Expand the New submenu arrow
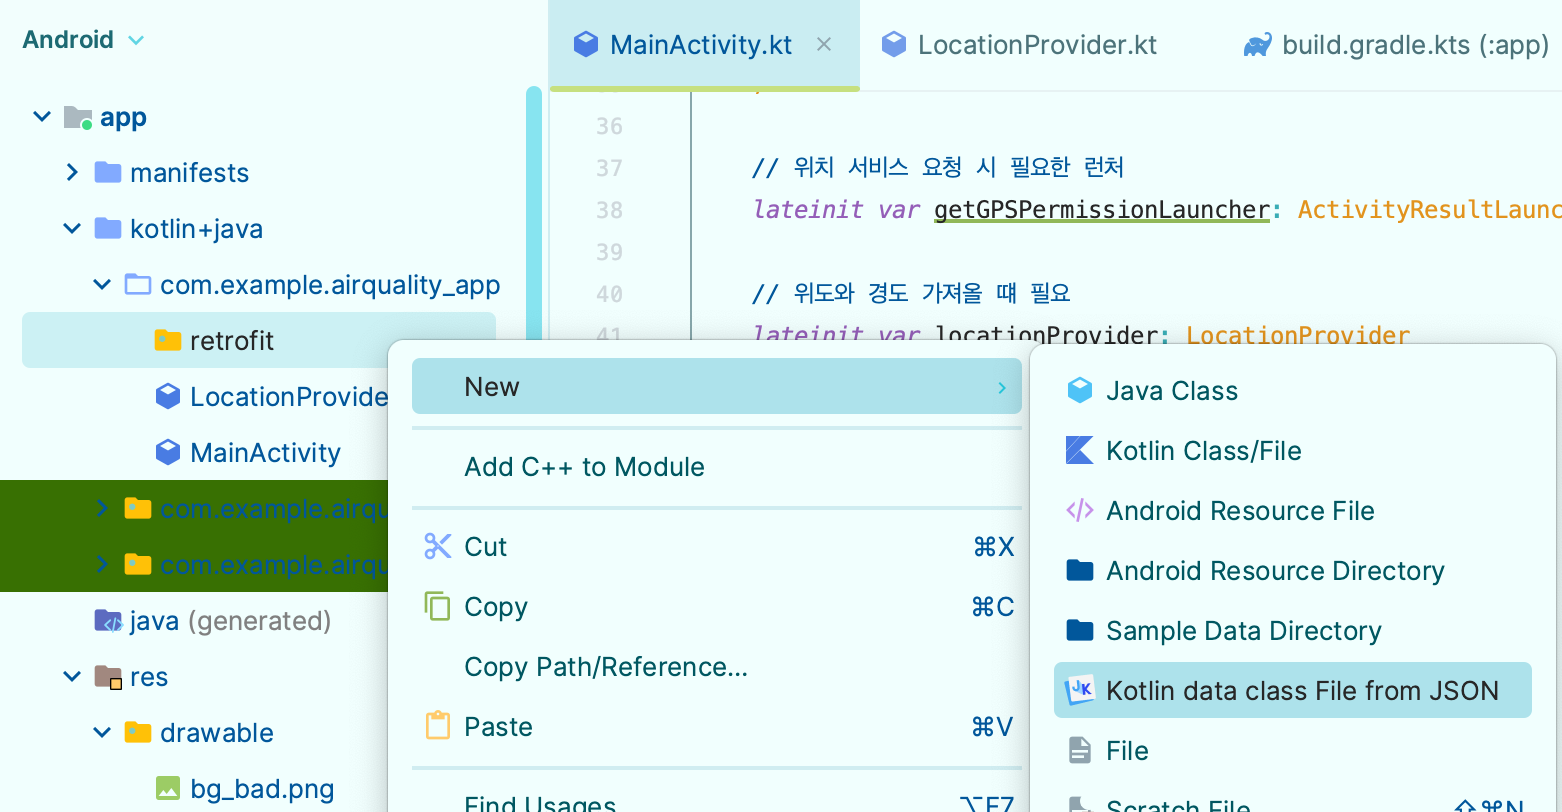This screenshot has width=1562, height=812. (1001, 387)
